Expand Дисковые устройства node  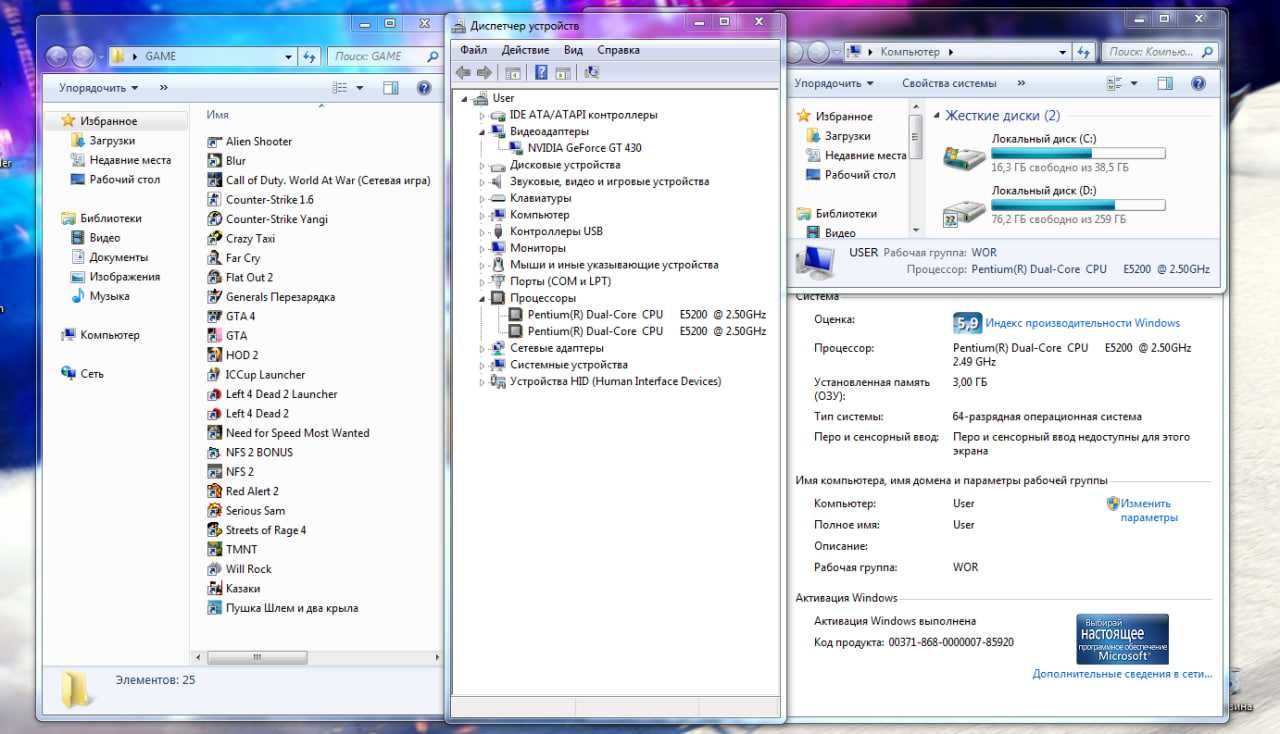click(482, 165)
